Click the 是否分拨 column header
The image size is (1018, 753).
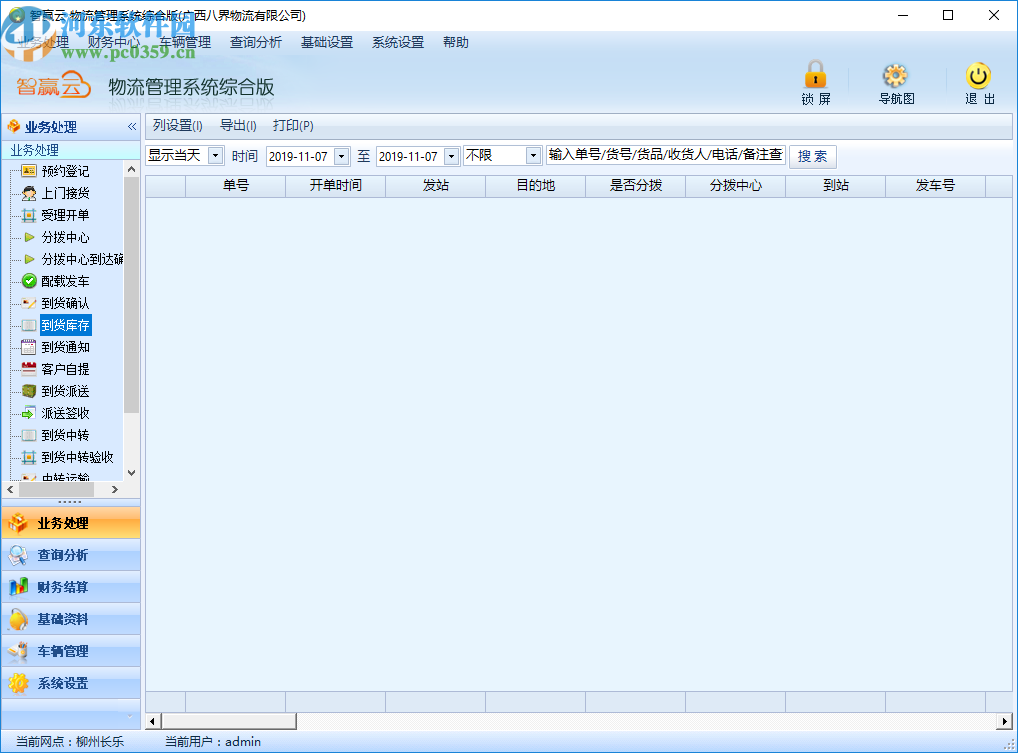tap(636, 186)
